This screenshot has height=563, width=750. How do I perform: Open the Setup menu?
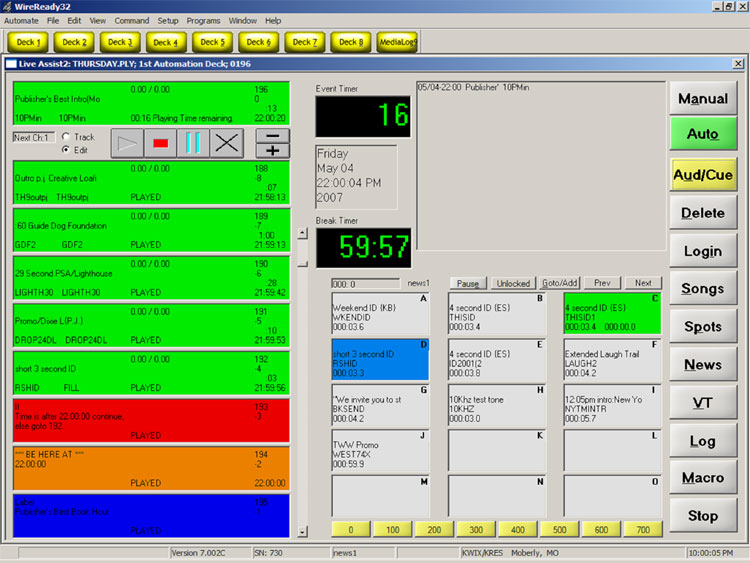168,21
